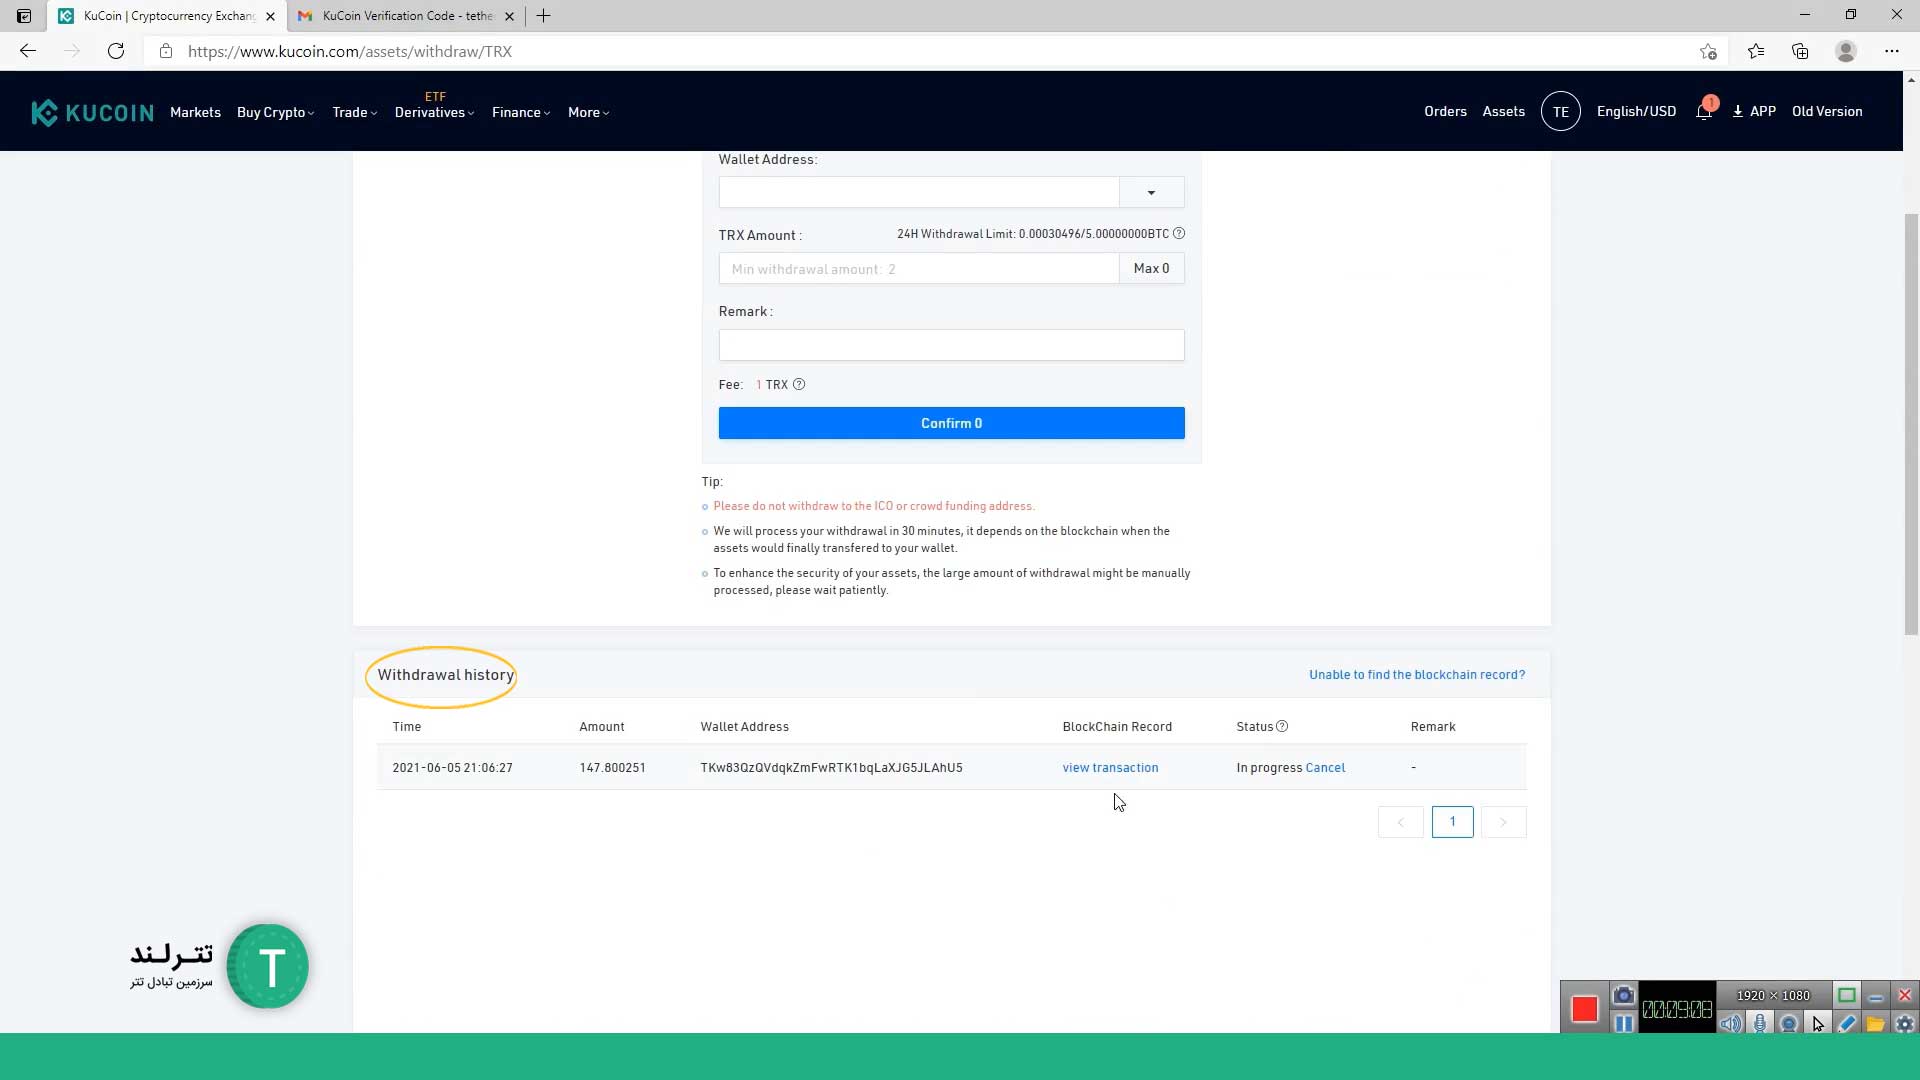The image size is (1920, 1080).
Task: Open recorder settings gear
Action: [1905, 1023]
